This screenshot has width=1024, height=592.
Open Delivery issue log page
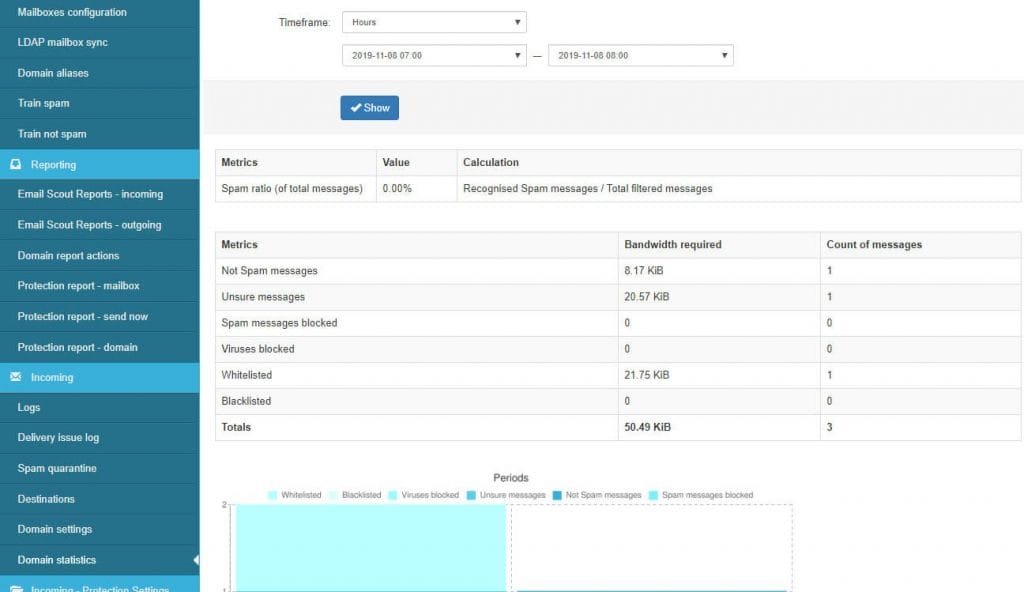(x=58, y=438)
